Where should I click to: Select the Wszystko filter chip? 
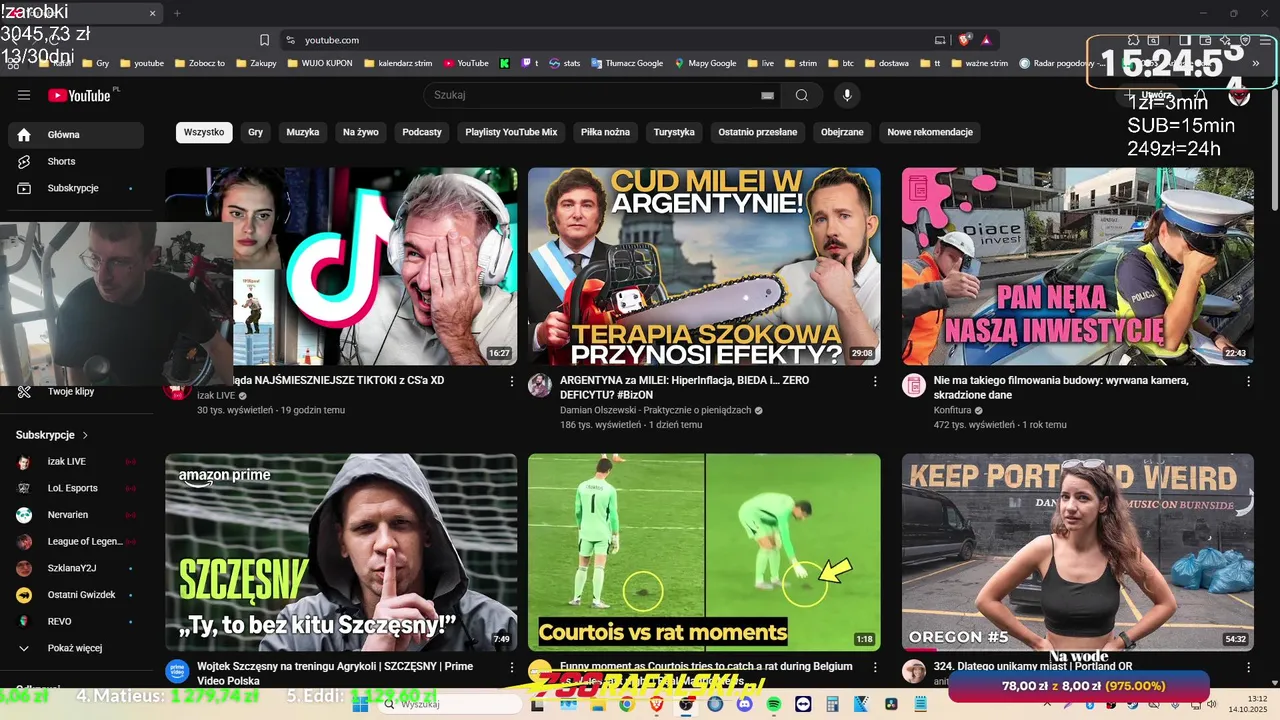pos(204,132)
